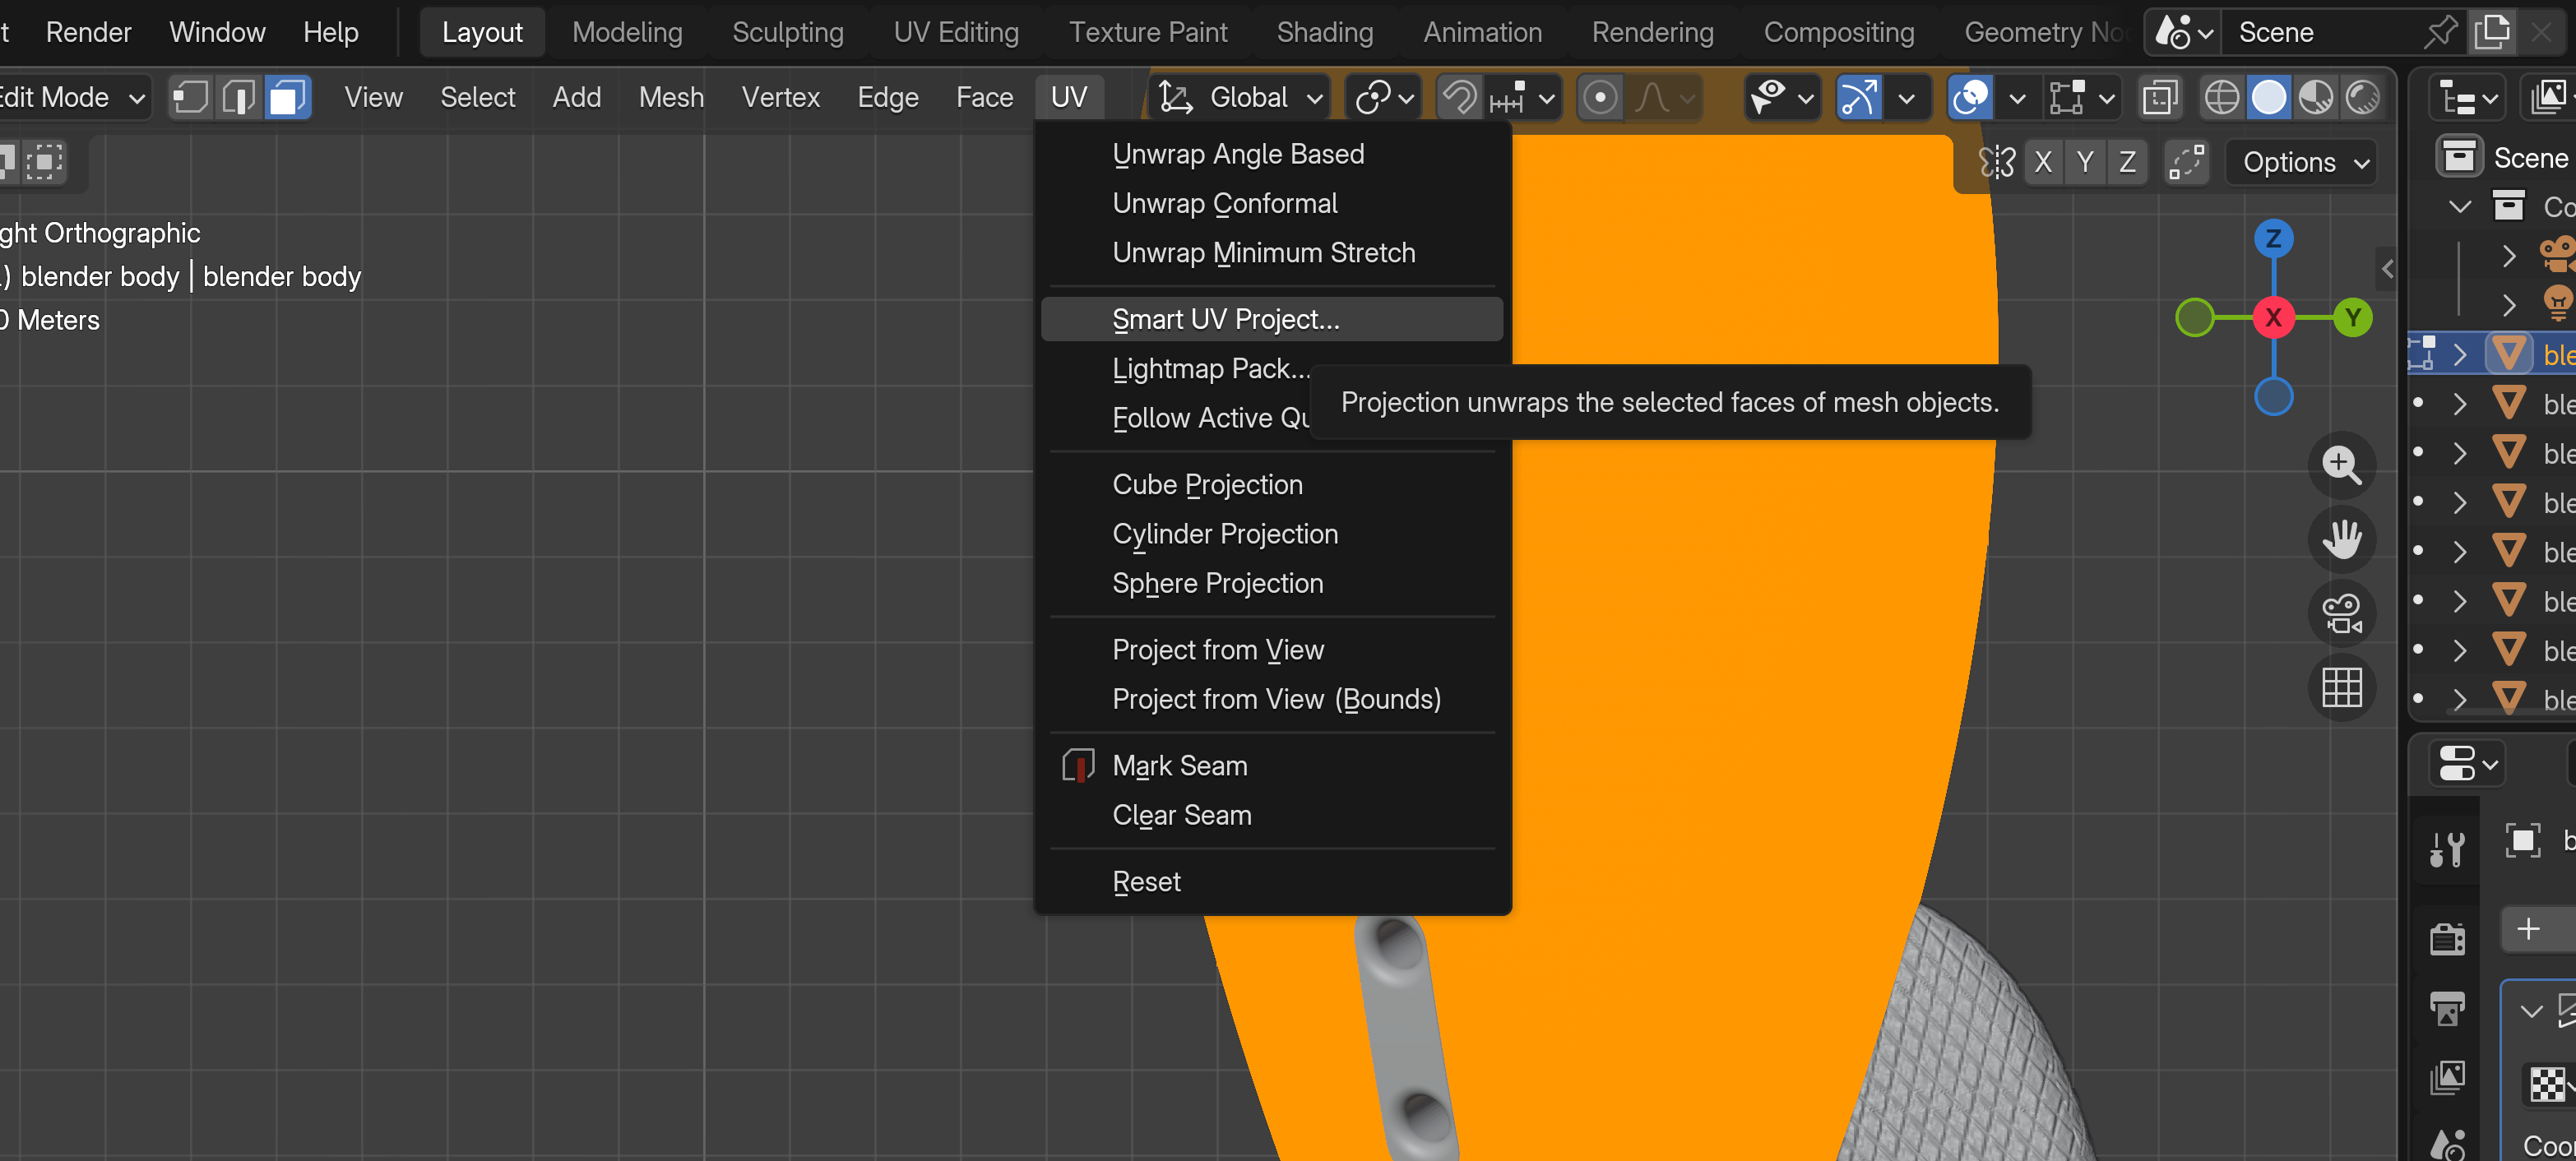The width and height of the screenshot is (2576, 1161).
Task: Switch to Shading workspace tab
Action: coord(1324,32)
